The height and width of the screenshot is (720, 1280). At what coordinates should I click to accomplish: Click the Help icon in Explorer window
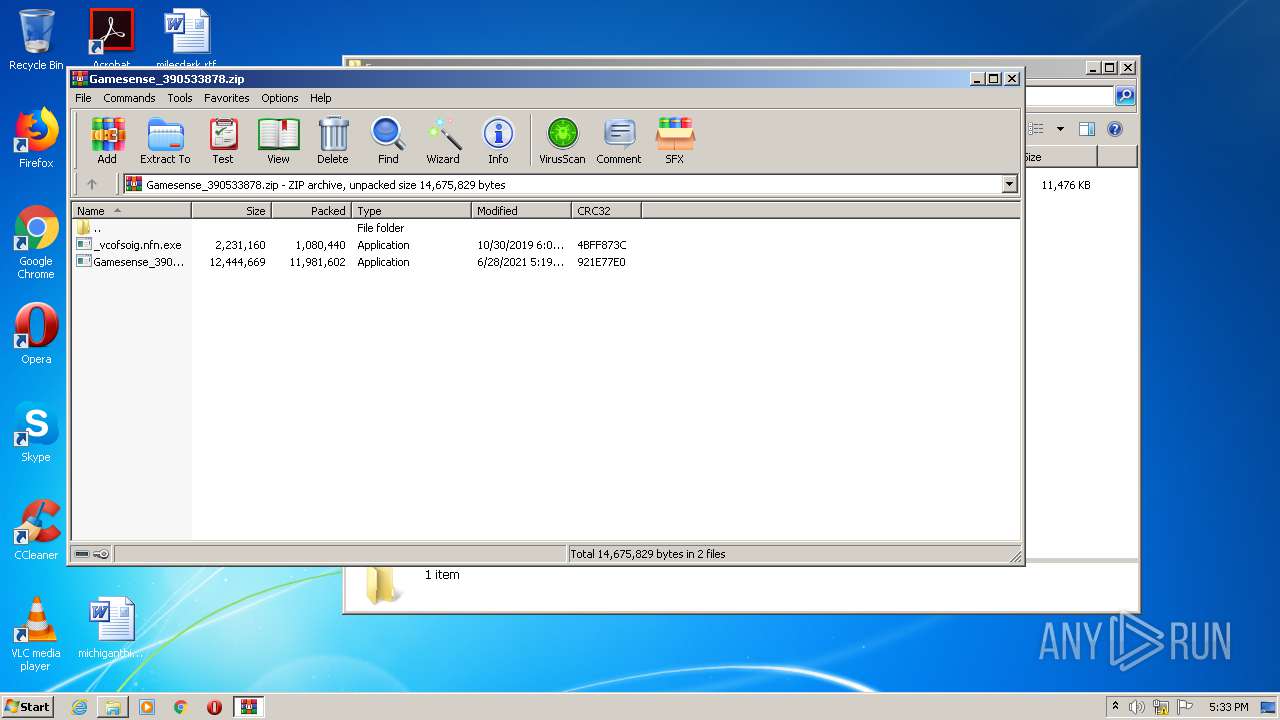tap(1115, 129)
